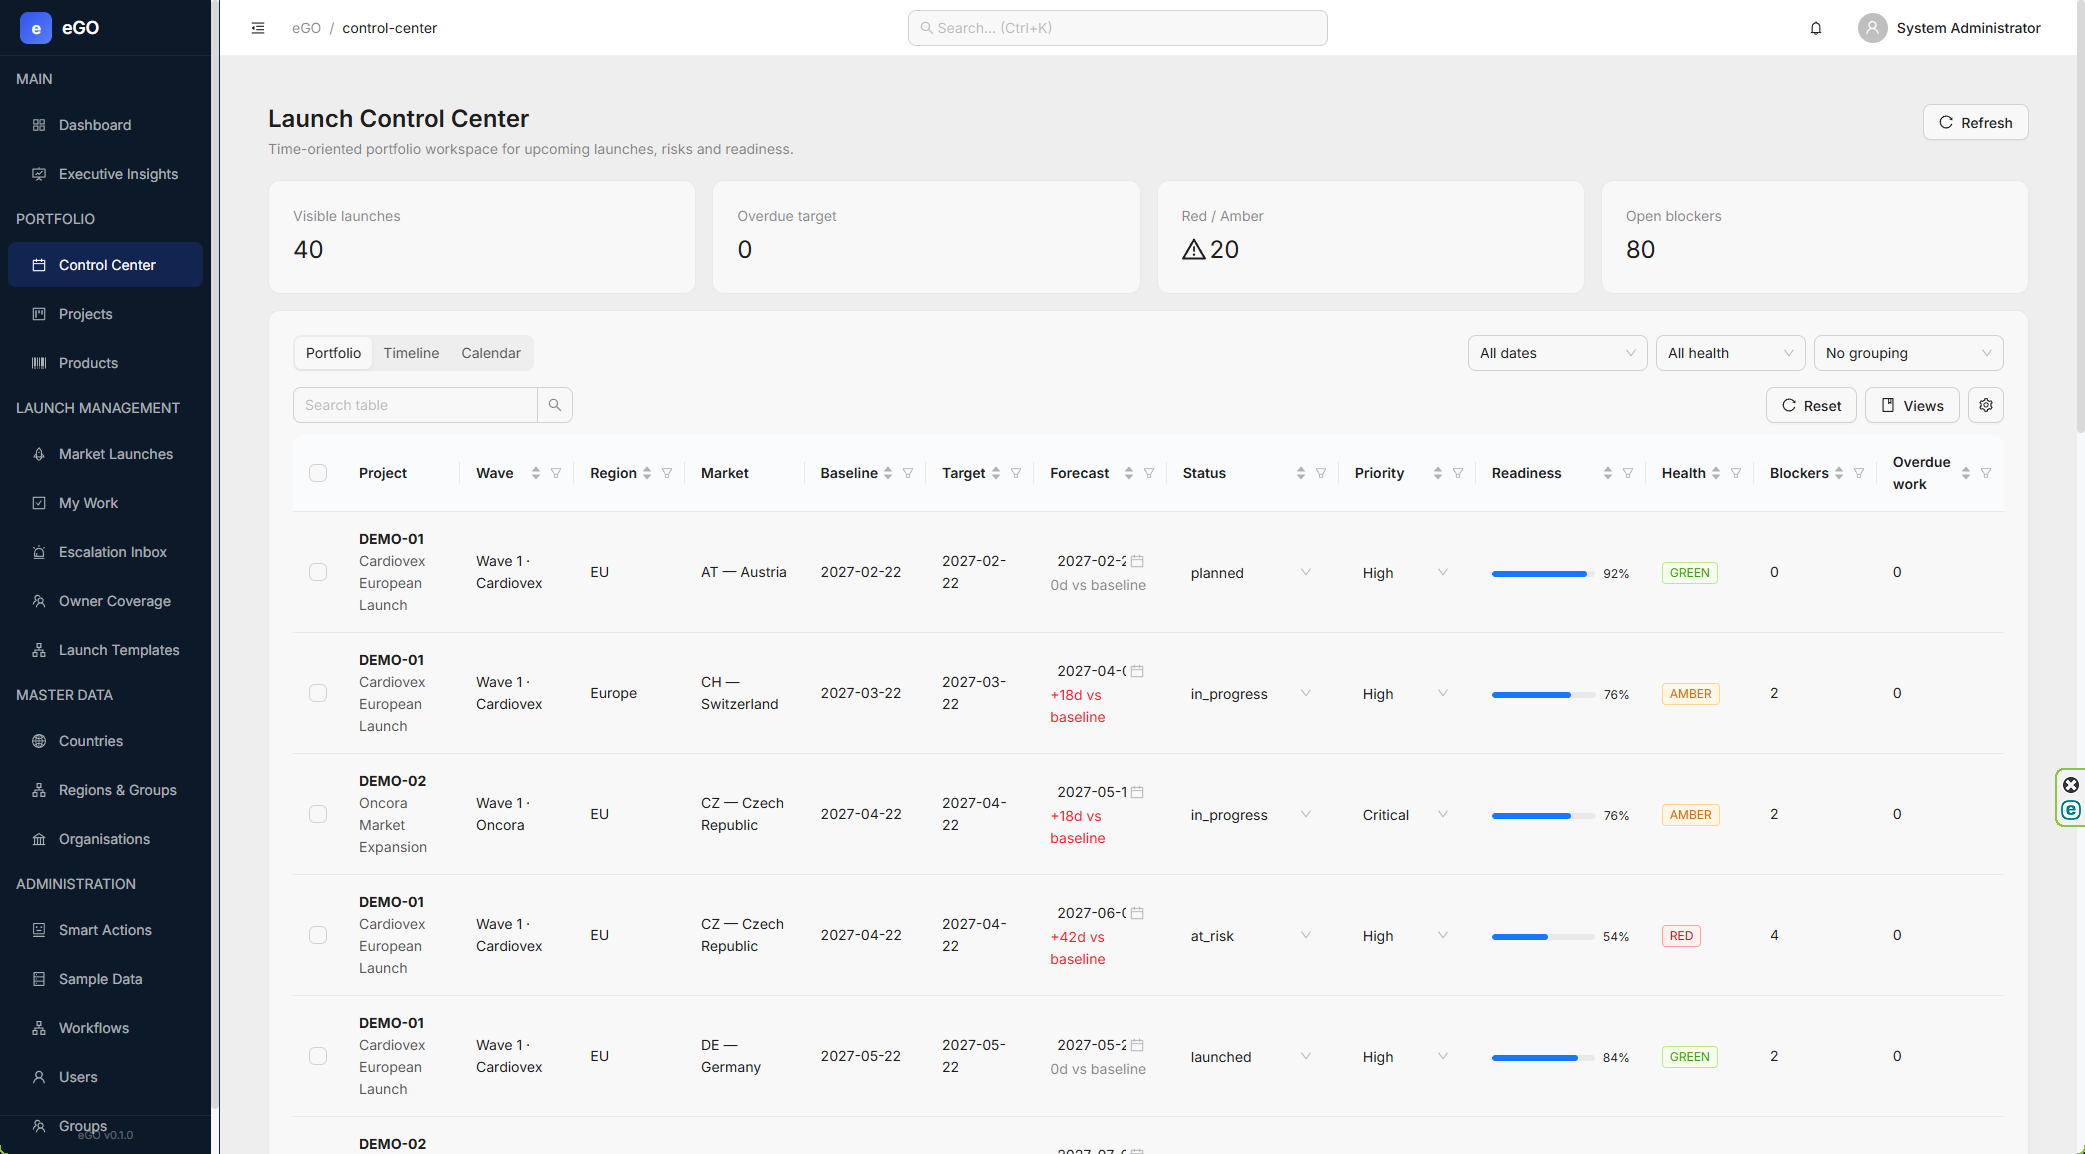The height and width of the screenshot is (1154, 2085).
Task: Open Owner Coverage in sidebar
Action: pos(105,601)
